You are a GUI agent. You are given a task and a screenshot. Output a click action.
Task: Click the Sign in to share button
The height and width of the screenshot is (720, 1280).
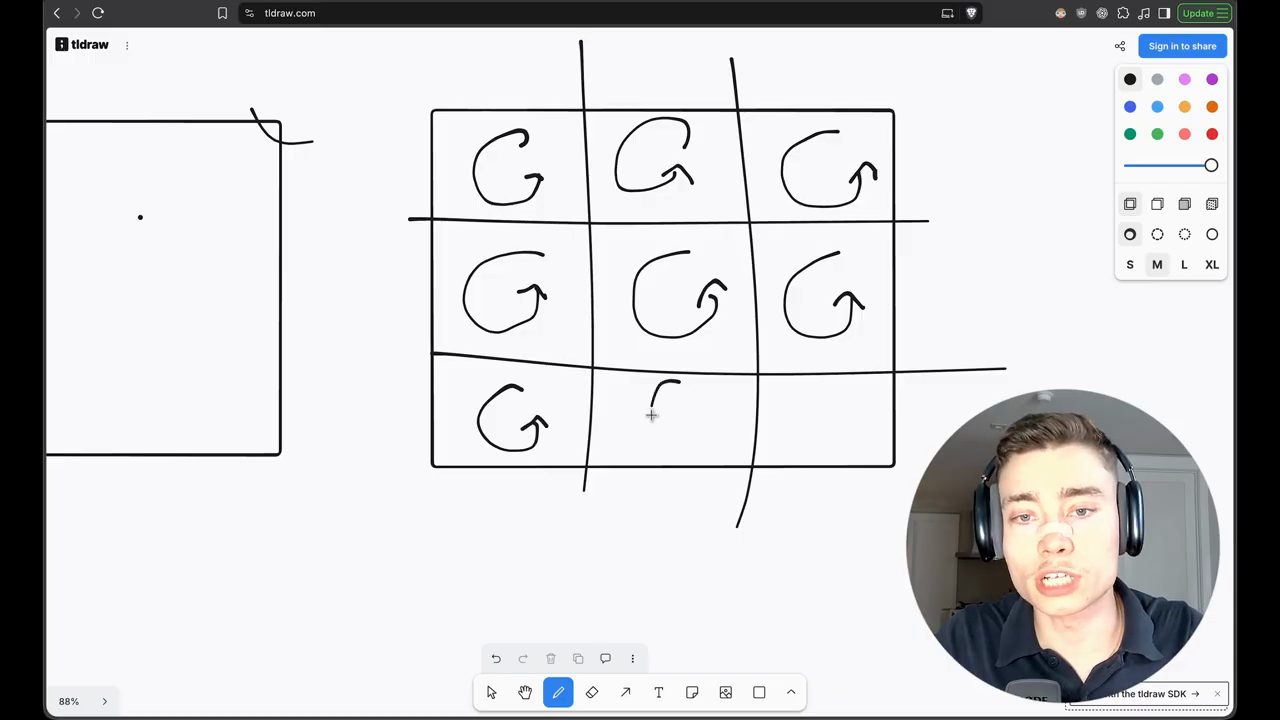1182,46
